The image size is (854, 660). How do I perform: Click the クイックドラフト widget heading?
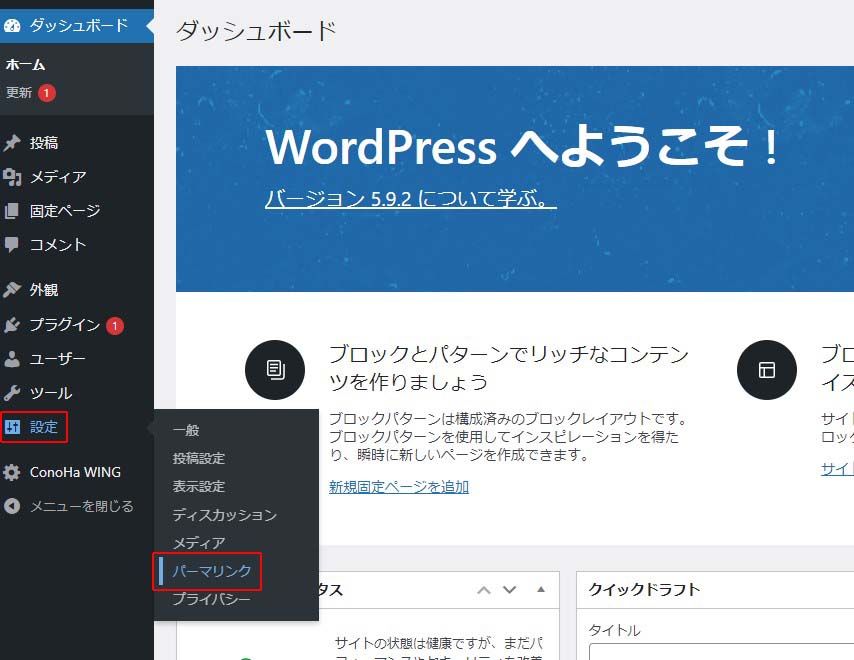pos(644,590)
